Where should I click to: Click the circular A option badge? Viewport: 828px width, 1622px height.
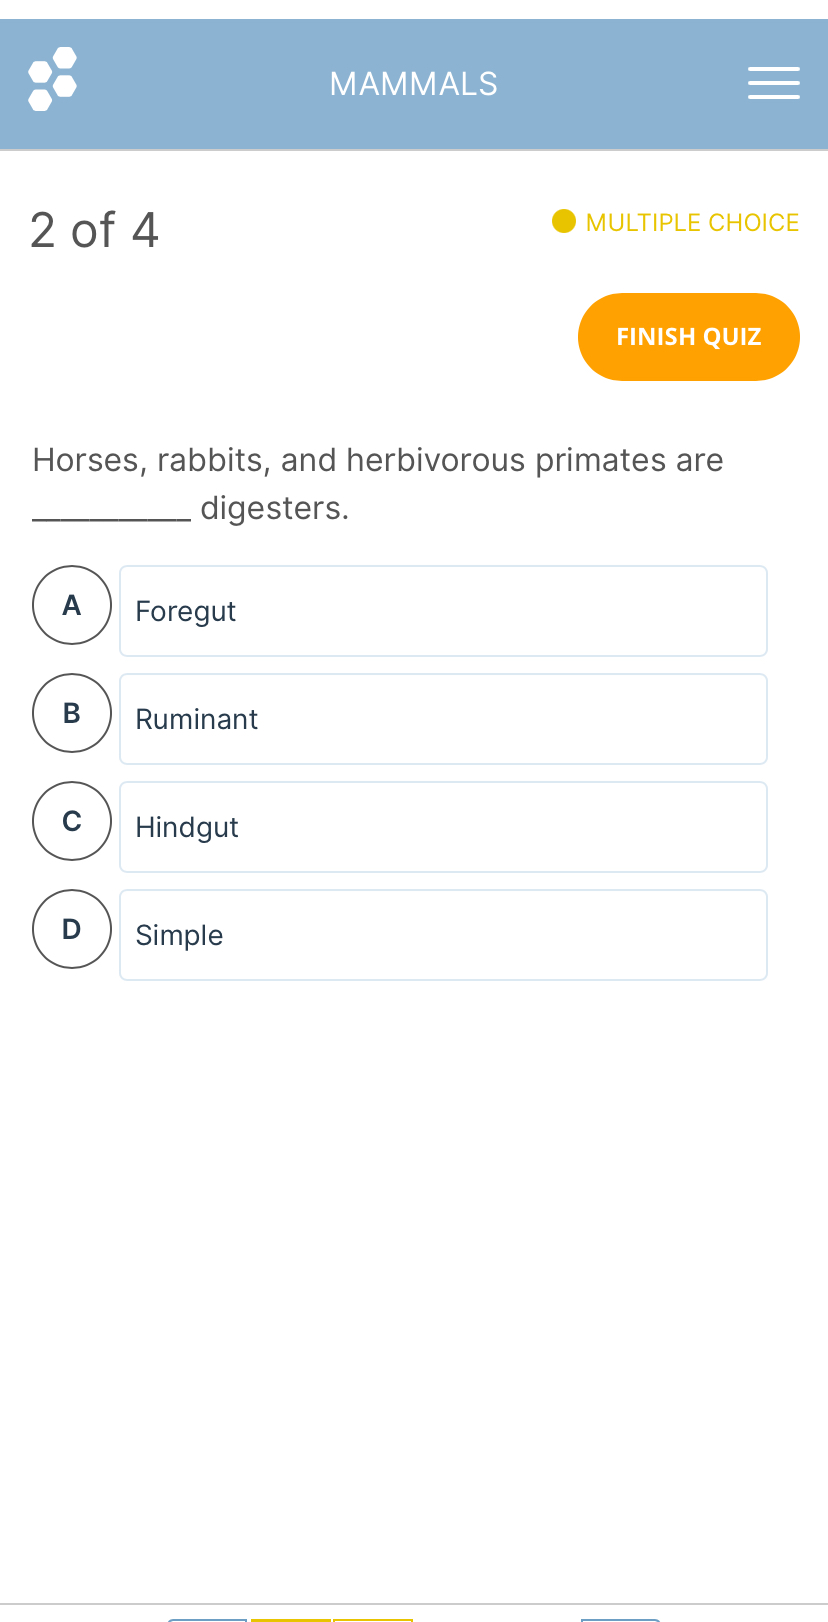(71, 605)
